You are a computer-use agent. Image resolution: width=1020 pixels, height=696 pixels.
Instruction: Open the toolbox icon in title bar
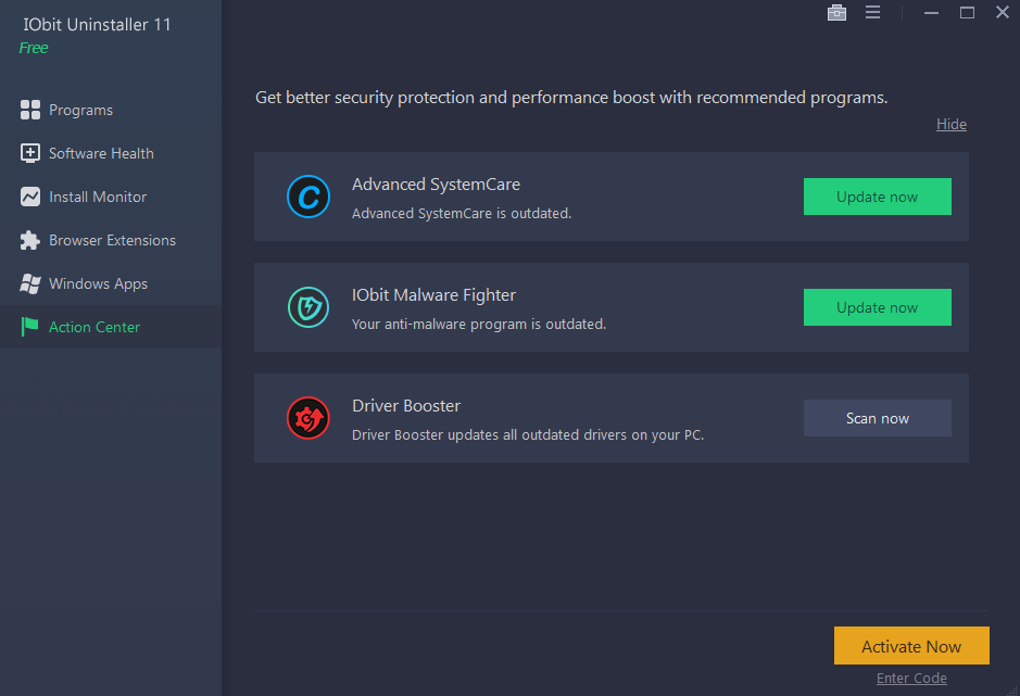pyautogui.click(x=837, y=13)
